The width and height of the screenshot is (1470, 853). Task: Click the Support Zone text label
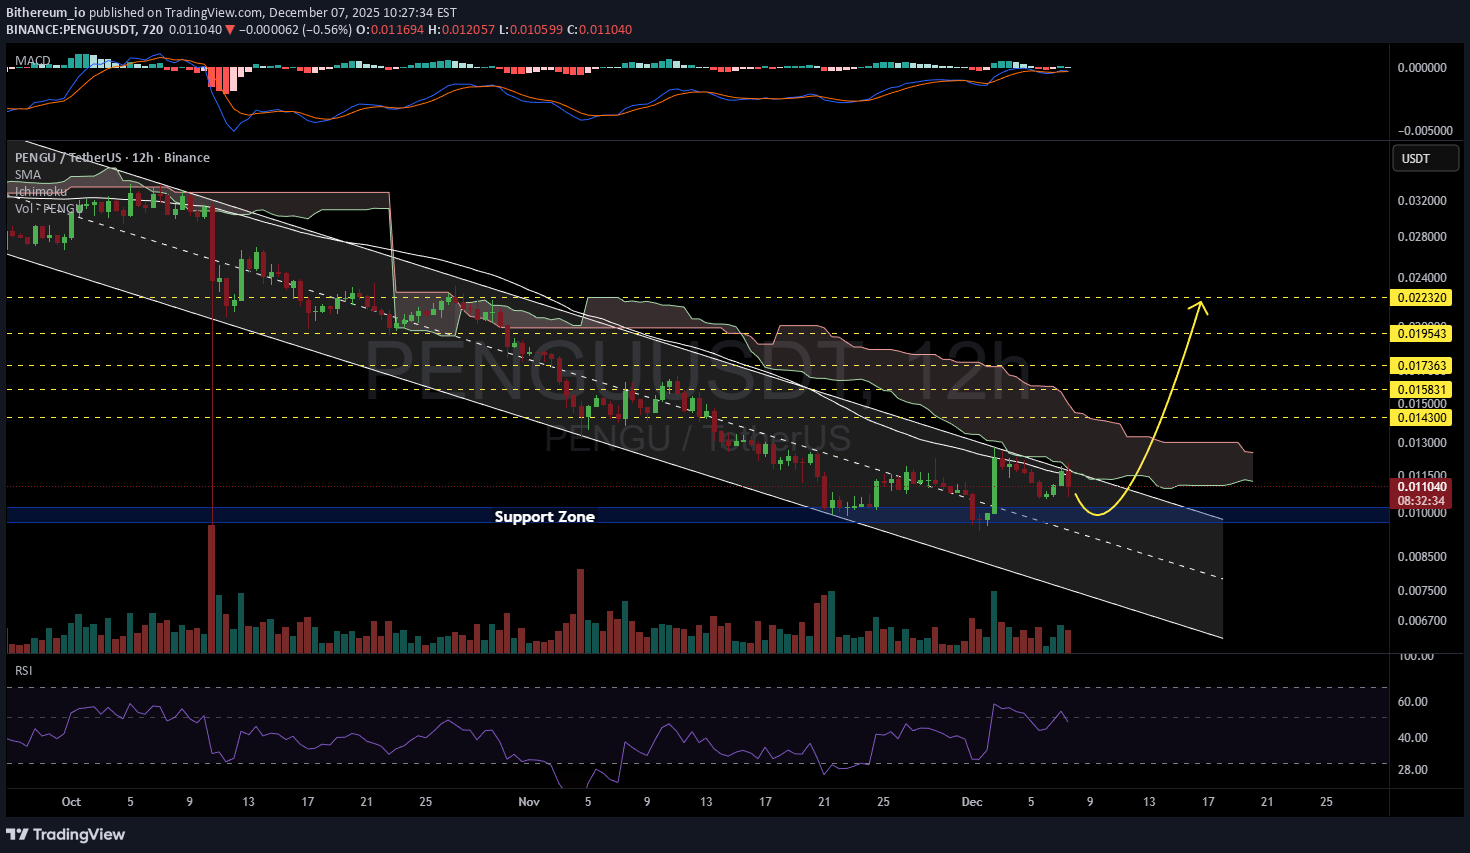(544, 516)
